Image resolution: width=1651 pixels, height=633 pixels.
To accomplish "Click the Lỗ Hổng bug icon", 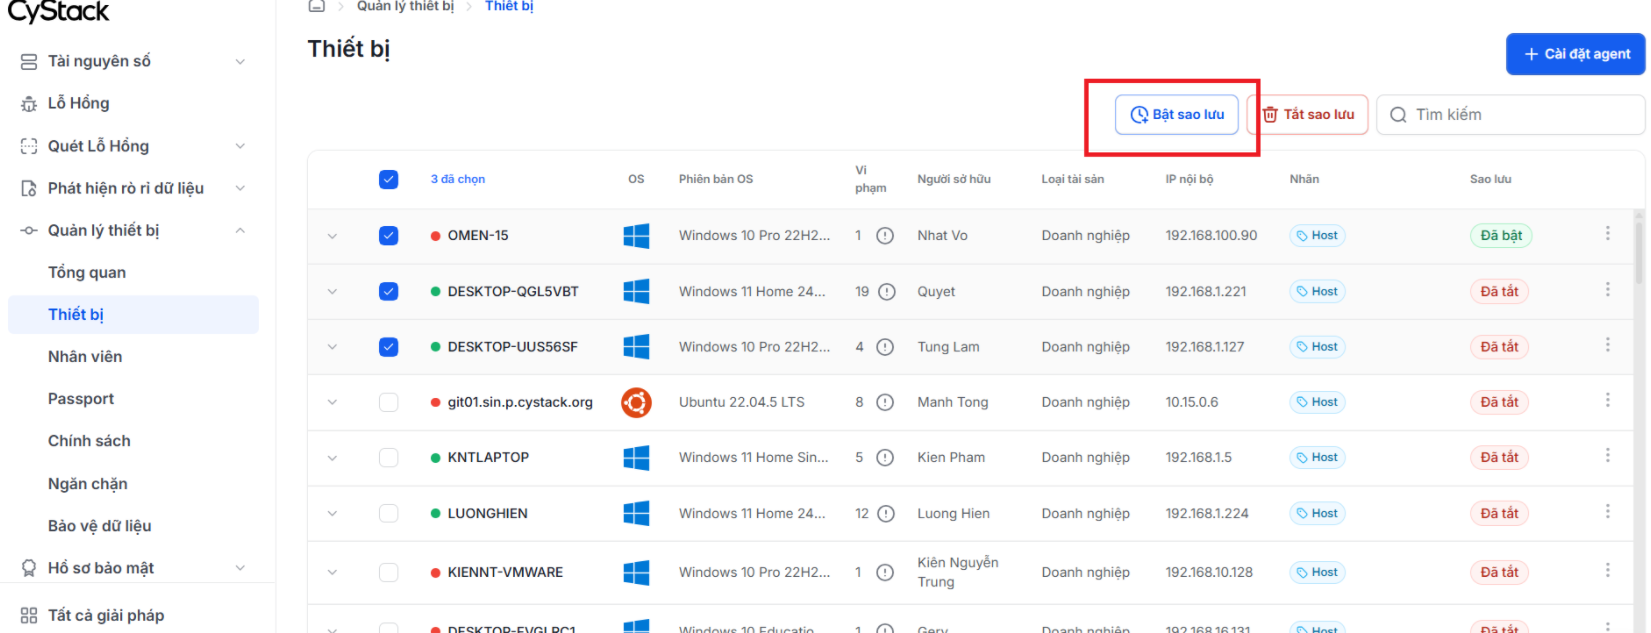I will click(29, 104).
